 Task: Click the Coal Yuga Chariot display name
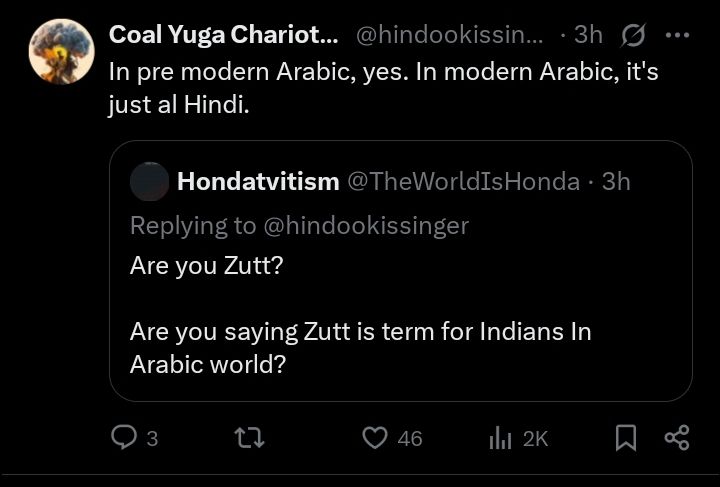tap(223, 35)
